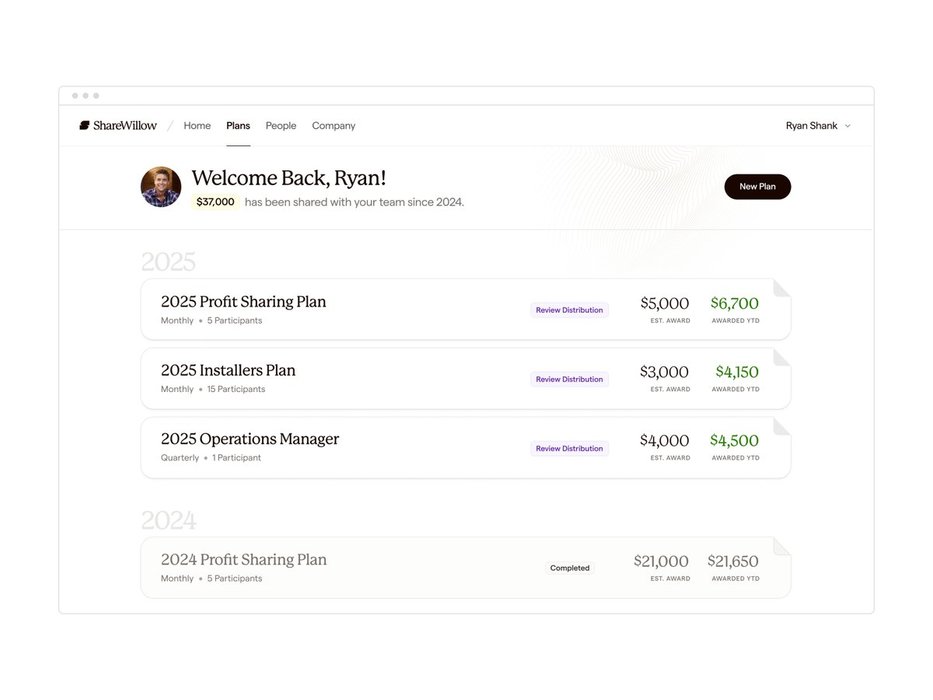Viewport: 933px width, 700px height.
Task: Click Ryan's profile avatar photo
Action: (161, 187)
